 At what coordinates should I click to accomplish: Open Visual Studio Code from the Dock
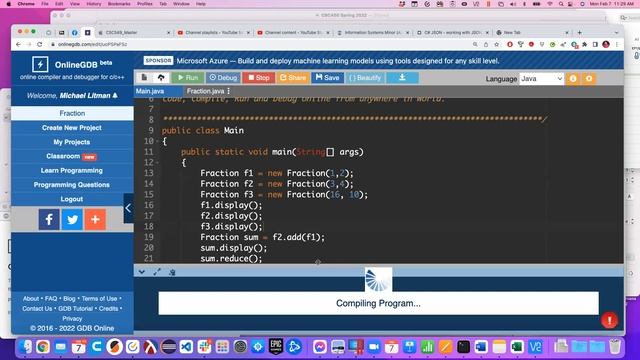(187, 347)
